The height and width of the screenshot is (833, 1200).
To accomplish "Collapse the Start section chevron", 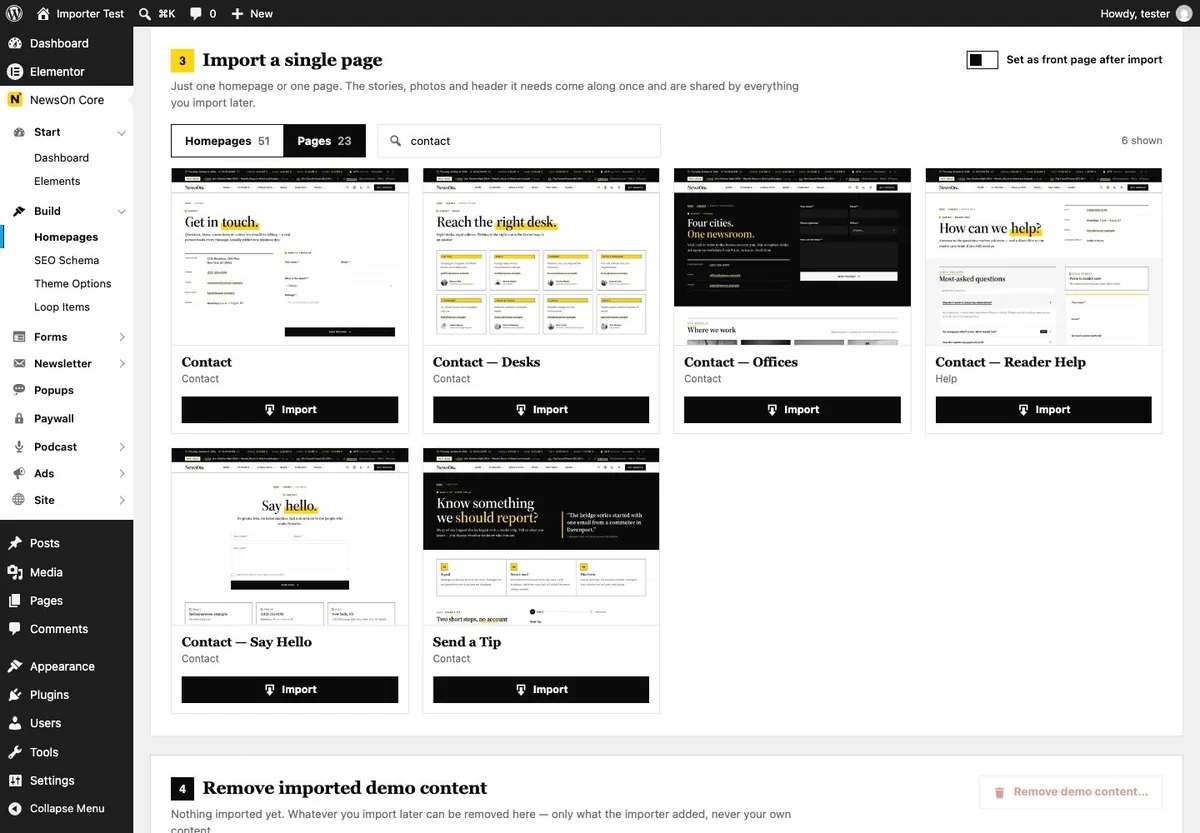I will pos(121,133).
